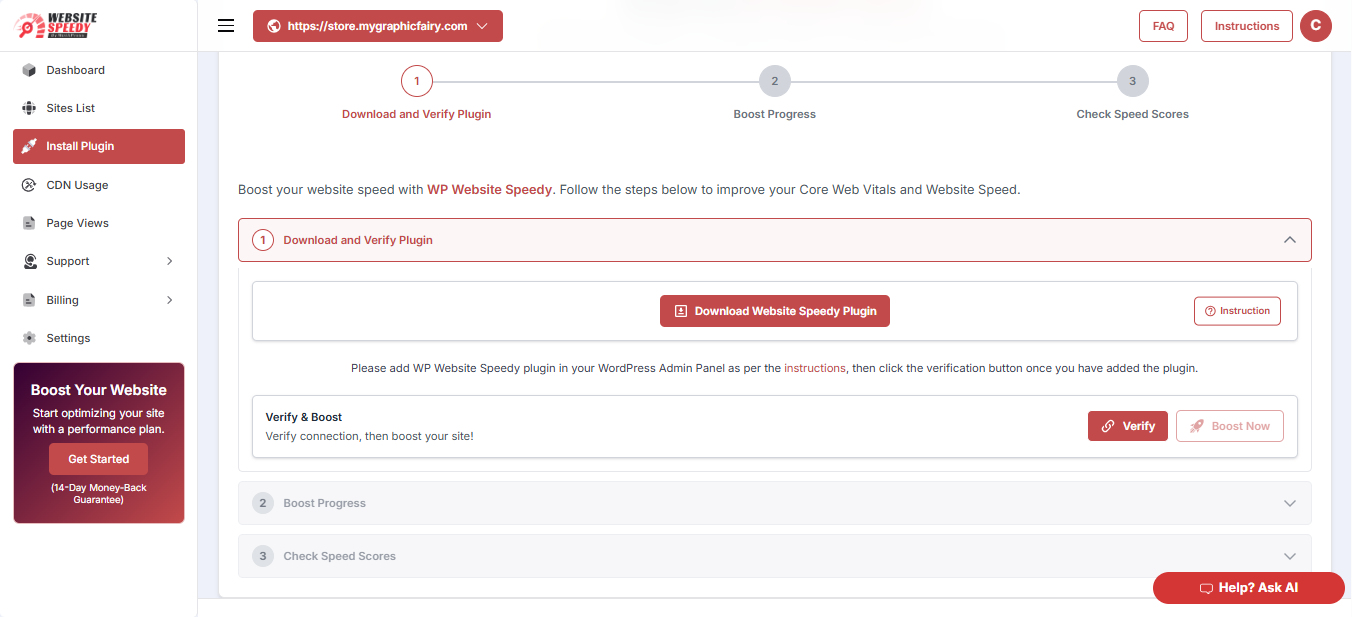The height and width of the screenshot is (617, 1352).
Task: Click the WP Website Speedy link text
Action: (490, 189)
